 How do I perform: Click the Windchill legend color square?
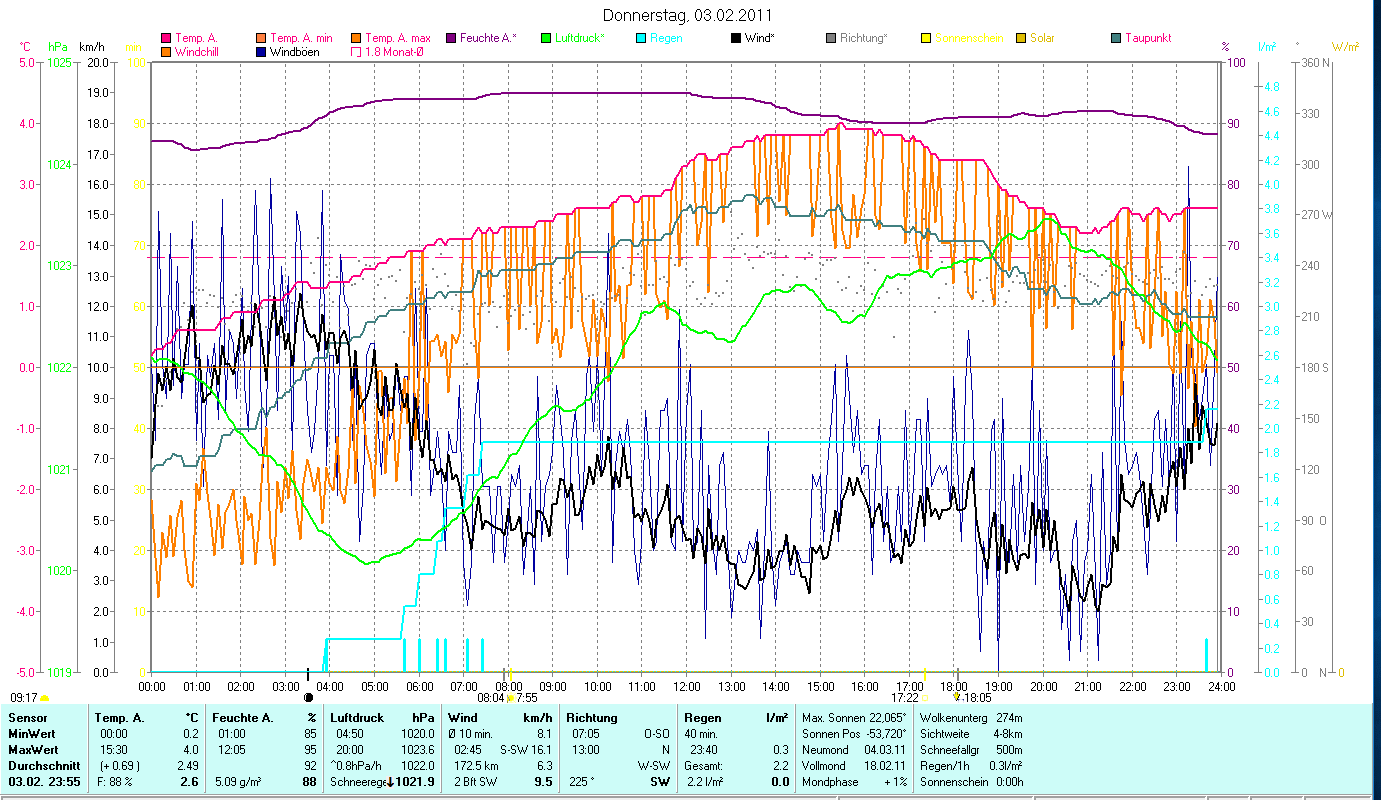point(166,51)
